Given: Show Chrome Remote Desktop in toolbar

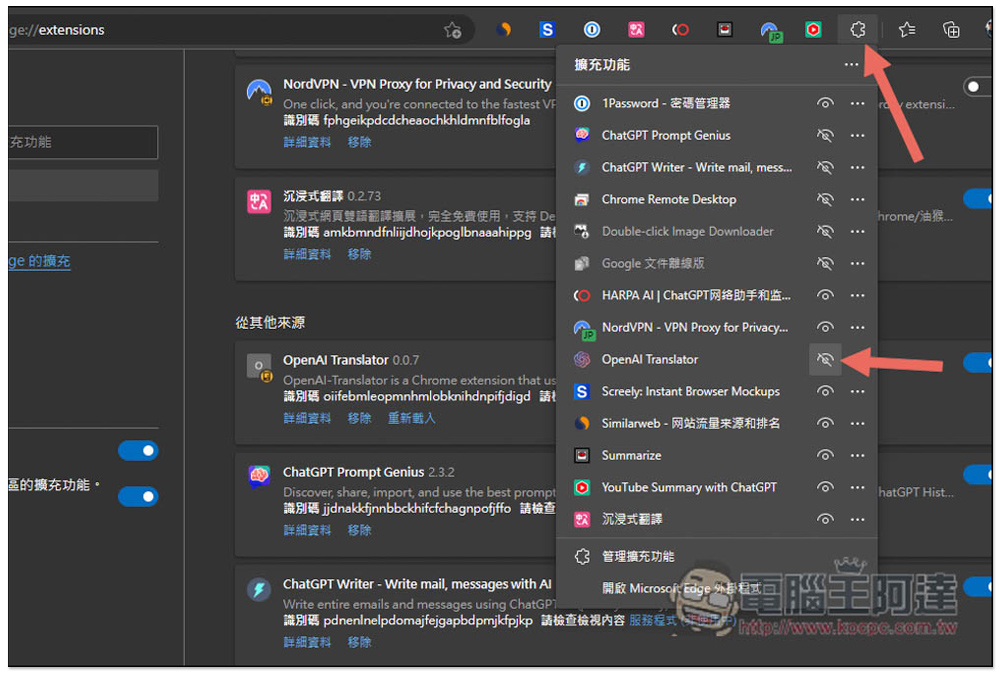Looking at the screenshot, I should coord(825,200).
